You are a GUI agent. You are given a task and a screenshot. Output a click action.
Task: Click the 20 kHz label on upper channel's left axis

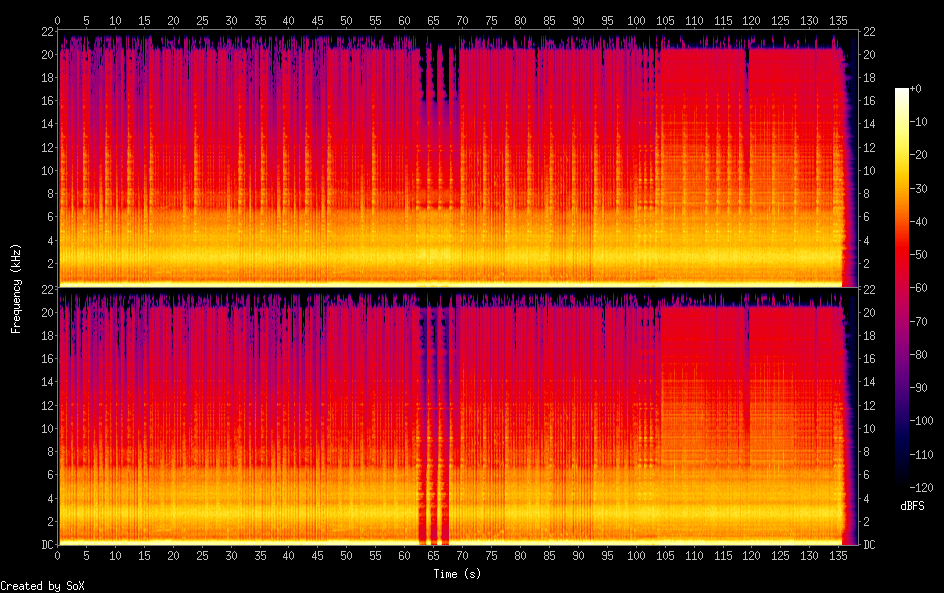tap(45, 54)
